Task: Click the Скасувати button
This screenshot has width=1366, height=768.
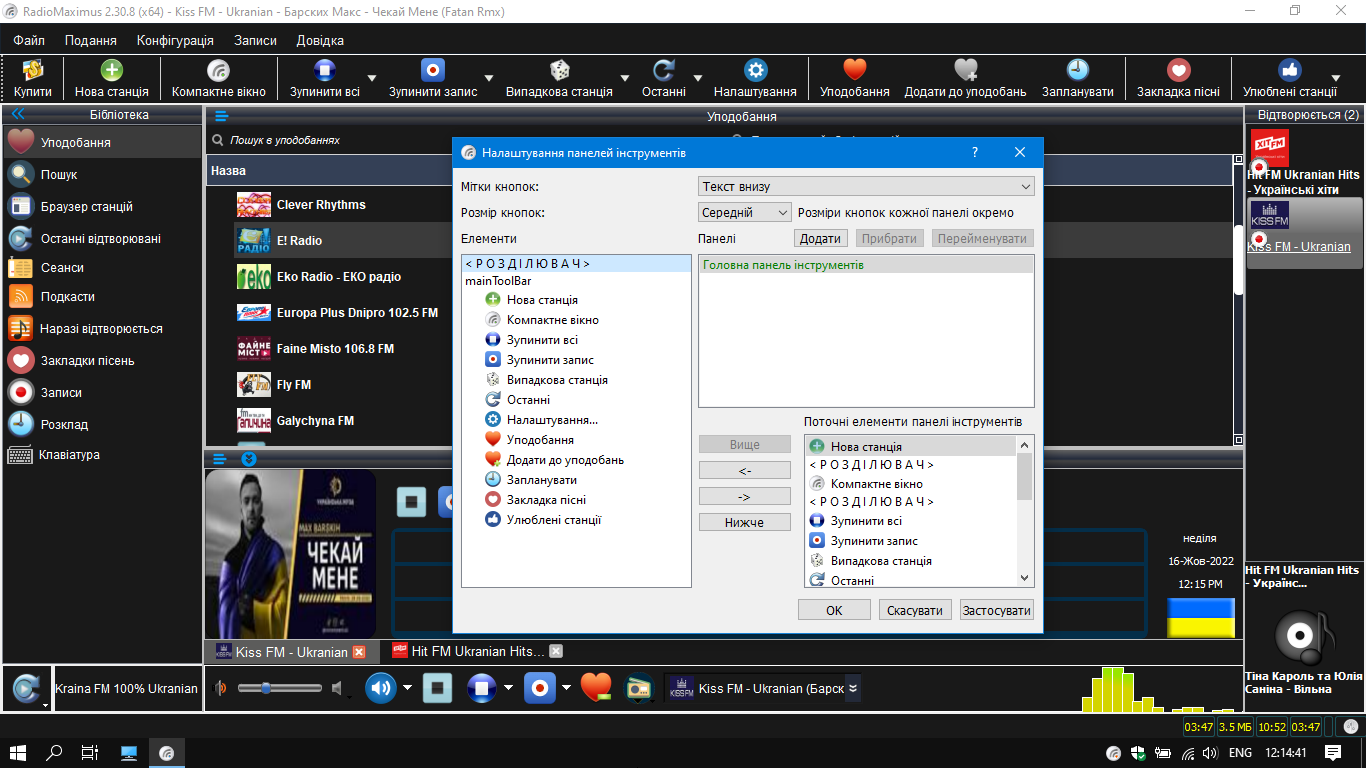Action: click(x=915, y=610)
